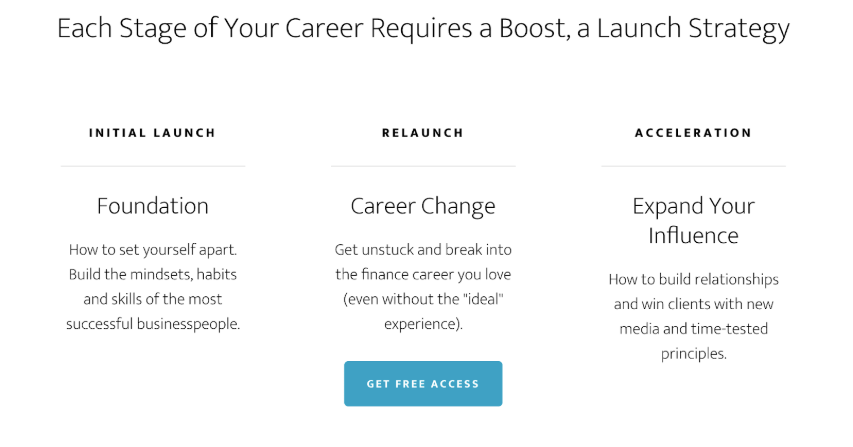This screenshot has width=853, height=447.
Task: Click the Expand Your Influence description paragraph
Action: tap(693, 316)
